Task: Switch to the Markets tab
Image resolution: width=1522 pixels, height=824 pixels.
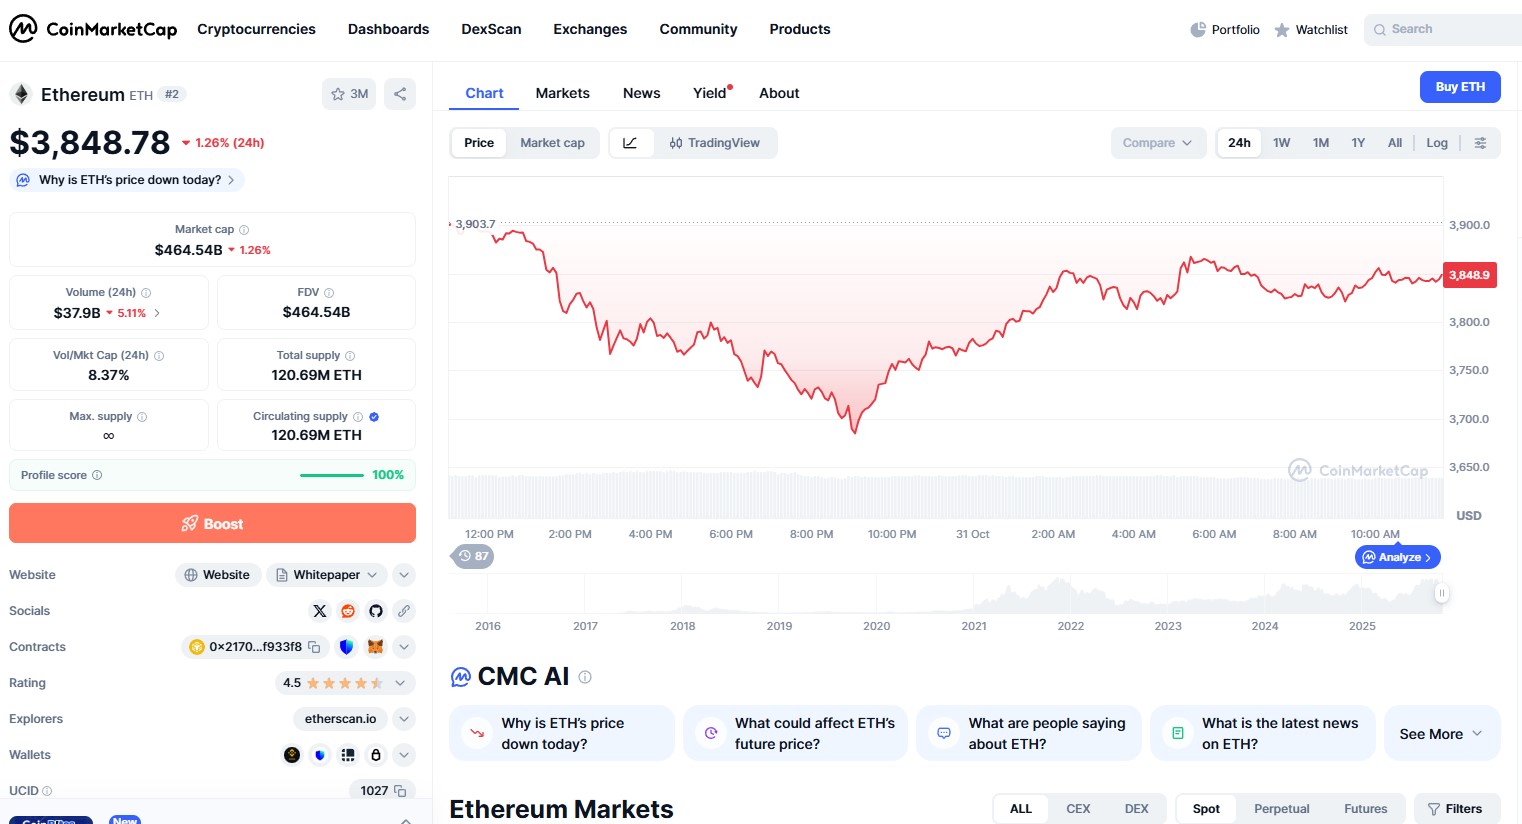Action: 562,93
